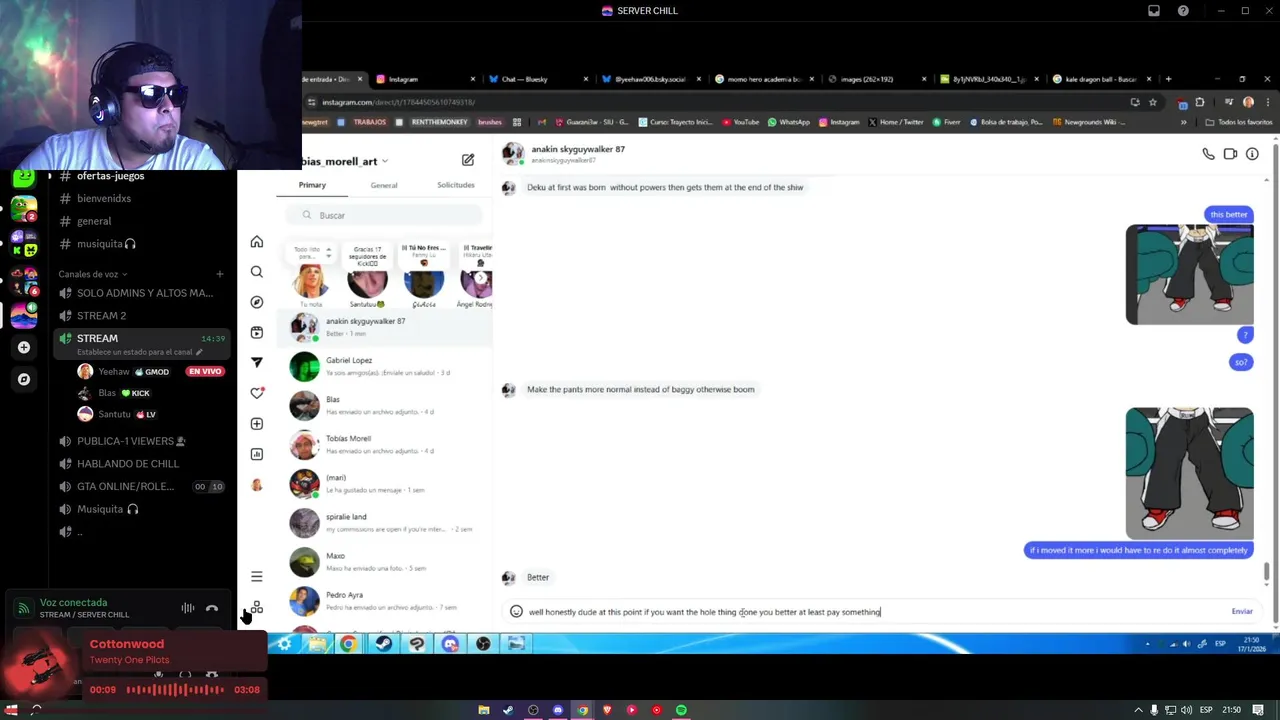1280x720 pixels.
Task: Open Chrome icon in streamed taskbar
Action: (x=348, y=644)
